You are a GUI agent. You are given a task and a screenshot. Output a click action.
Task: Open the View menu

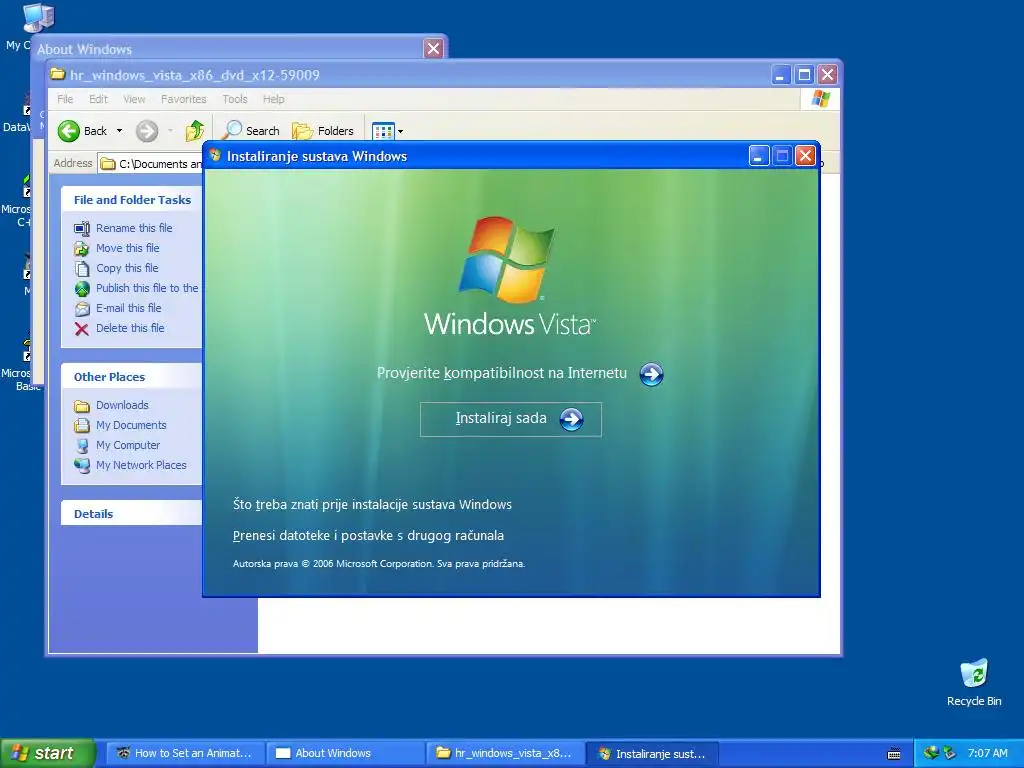[x=135, y=99]
